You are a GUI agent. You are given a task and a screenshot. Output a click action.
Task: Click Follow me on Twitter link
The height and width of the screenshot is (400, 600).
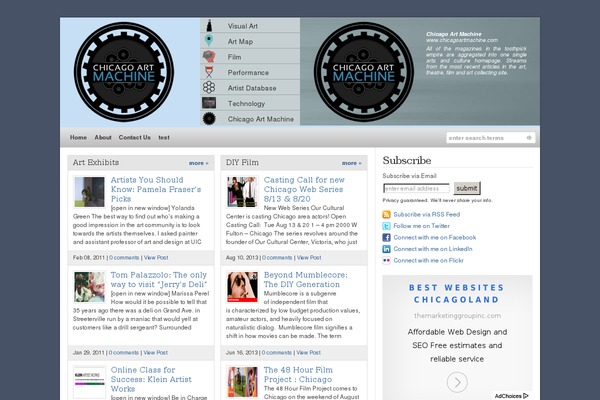tap(422, 226)
